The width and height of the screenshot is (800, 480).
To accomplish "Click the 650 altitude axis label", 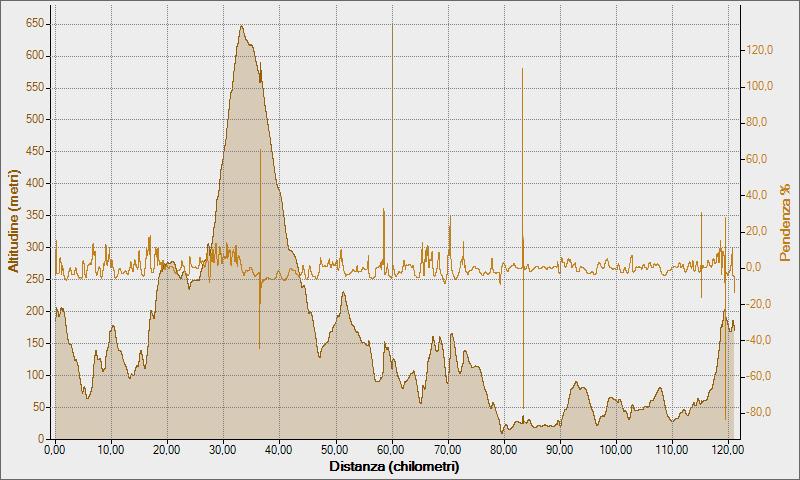I will (x=35, y=24).
